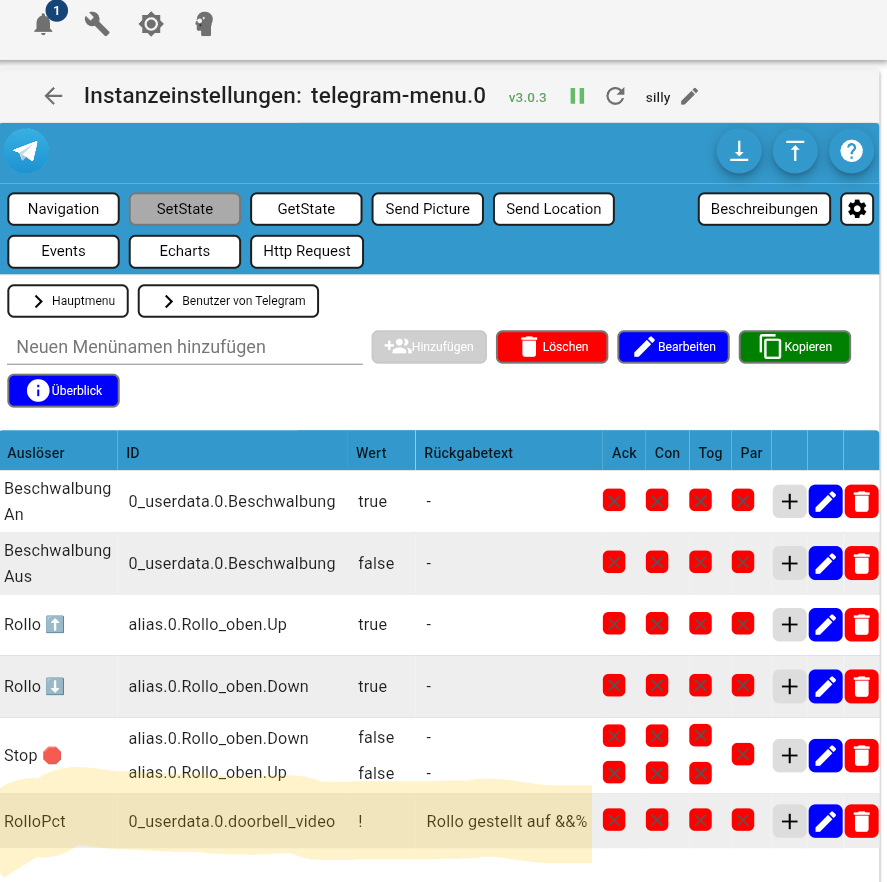Select the Rückgabetext 'Rollo gestellt auf &&%'
Viewport: 887px width, 882px height.
(x=506, y=821)
